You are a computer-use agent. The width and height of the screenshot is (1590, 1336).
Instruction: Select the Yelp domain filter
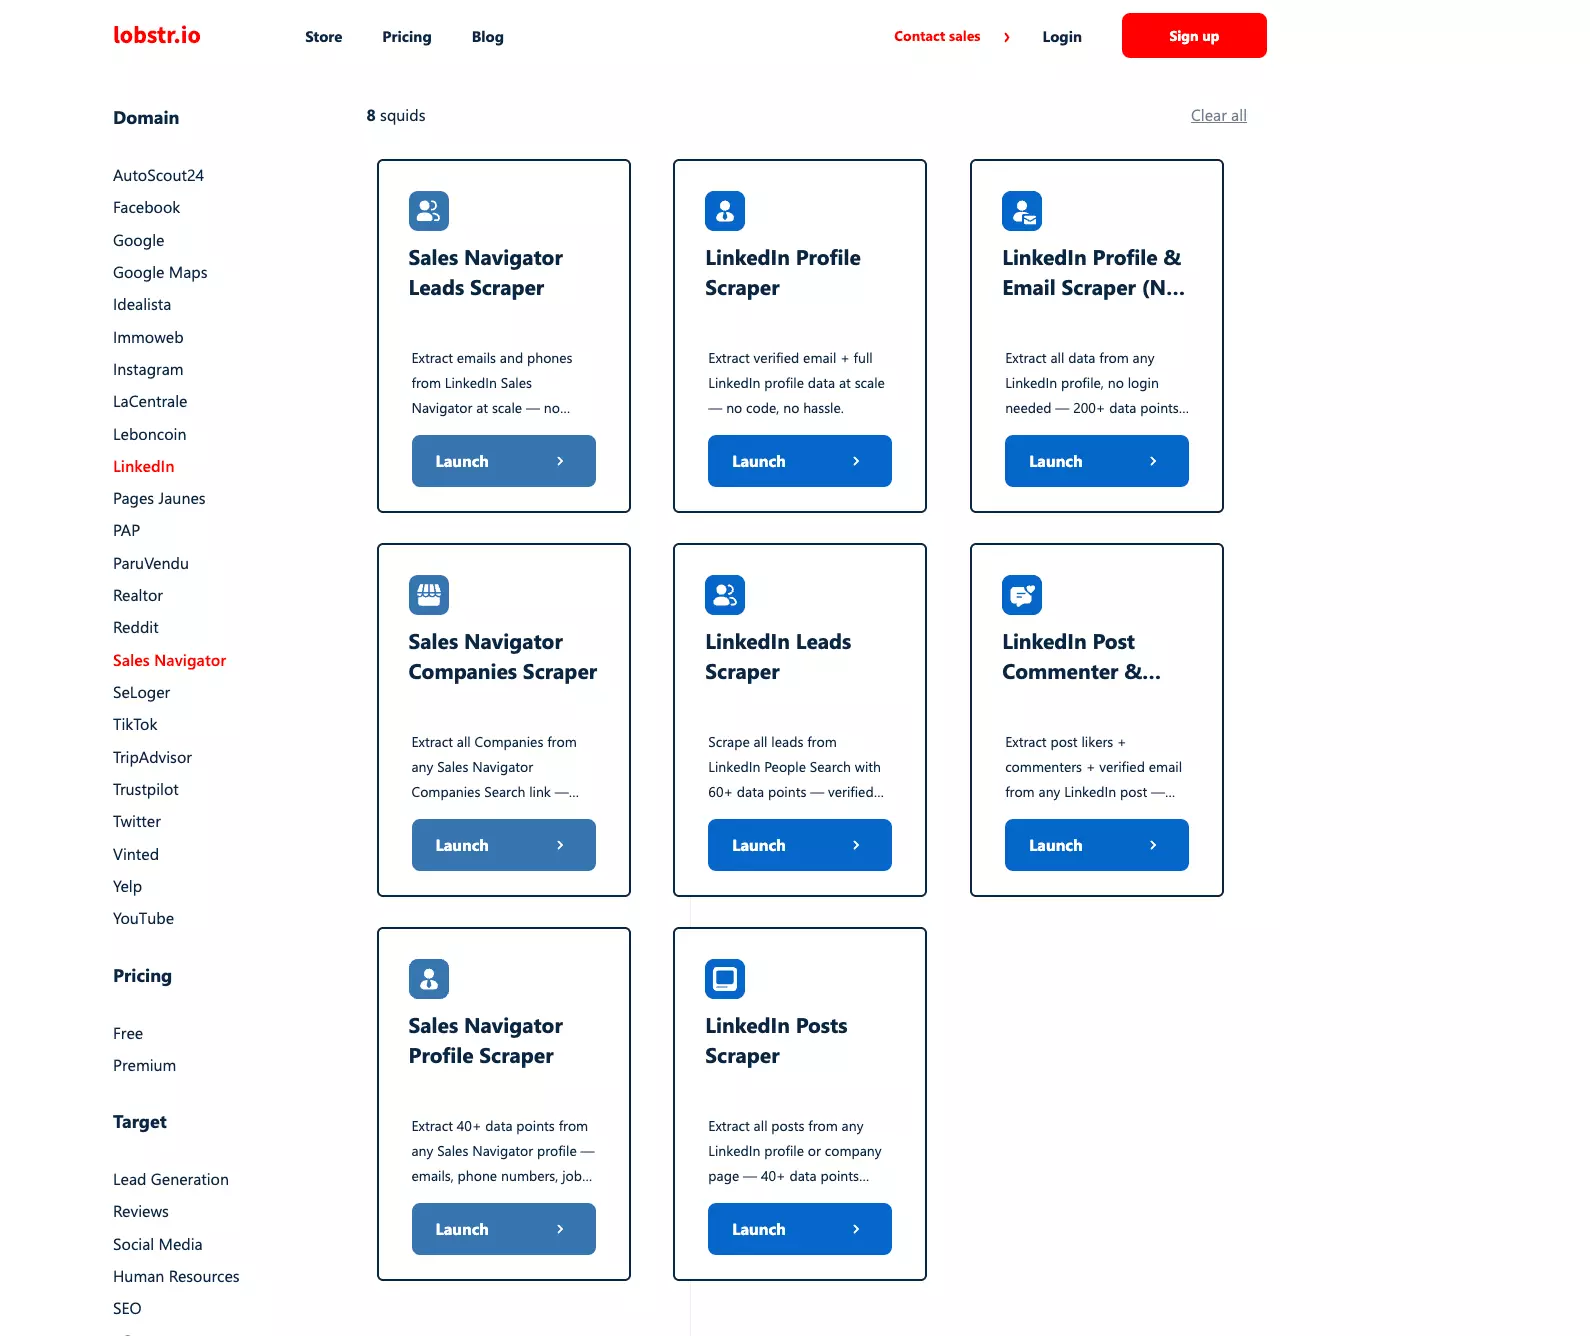tap(127, 887)
